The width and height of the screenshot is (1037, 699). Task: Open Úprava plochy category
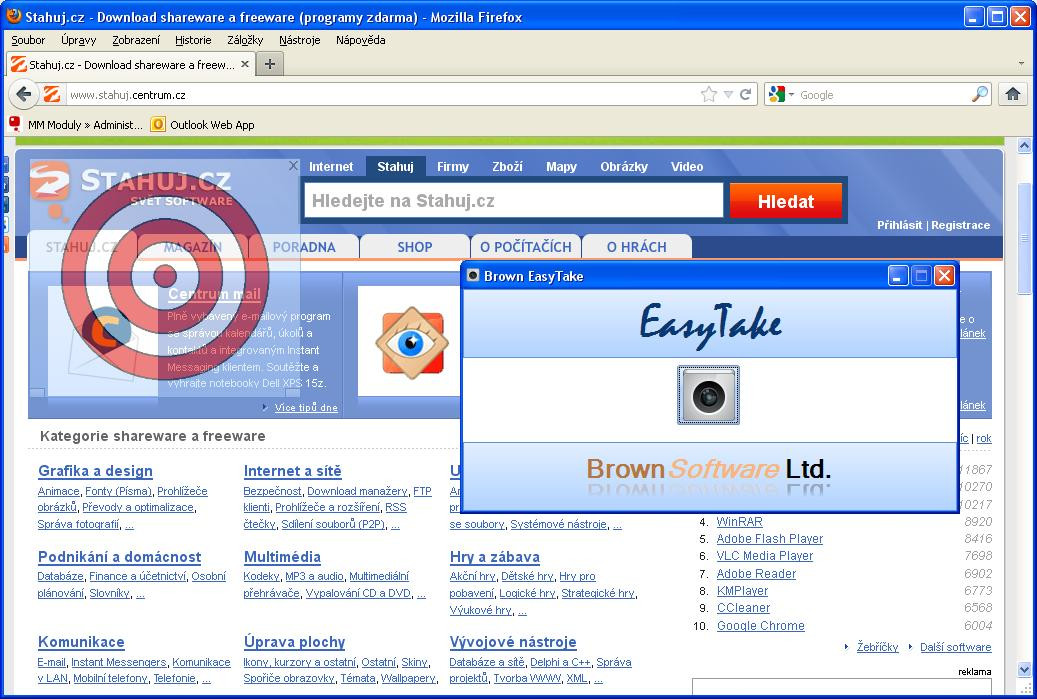[x=294, y=642]
